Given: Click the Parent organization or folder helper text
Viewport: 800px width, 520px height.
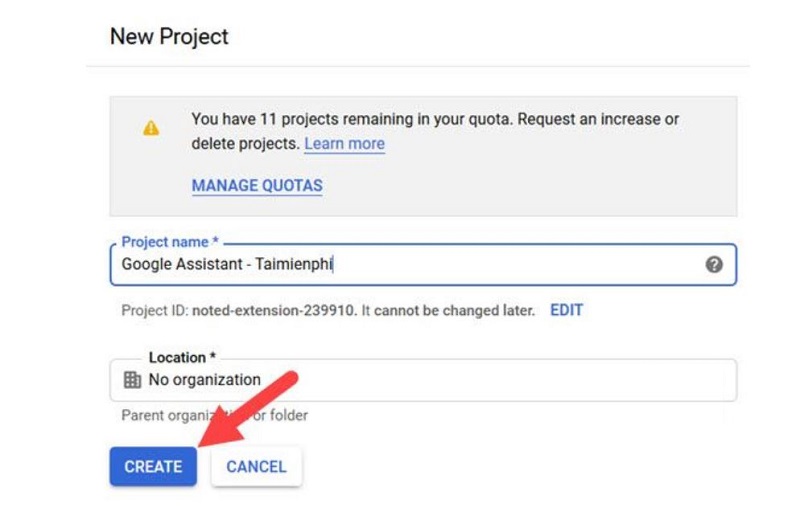Looking at the screenshot, I should click(x=214, y=415).
